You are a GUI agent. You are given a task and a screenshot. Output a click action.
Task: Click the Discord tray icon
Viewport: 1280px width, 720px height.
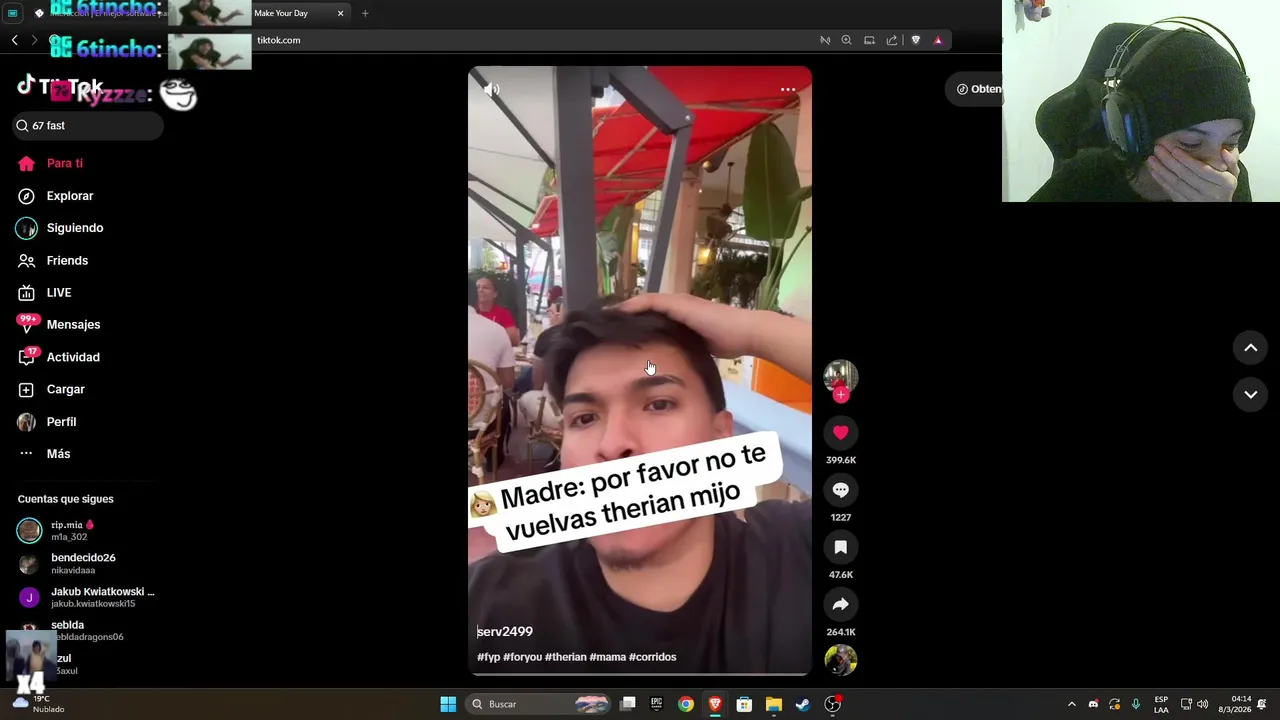[1093, 704]
